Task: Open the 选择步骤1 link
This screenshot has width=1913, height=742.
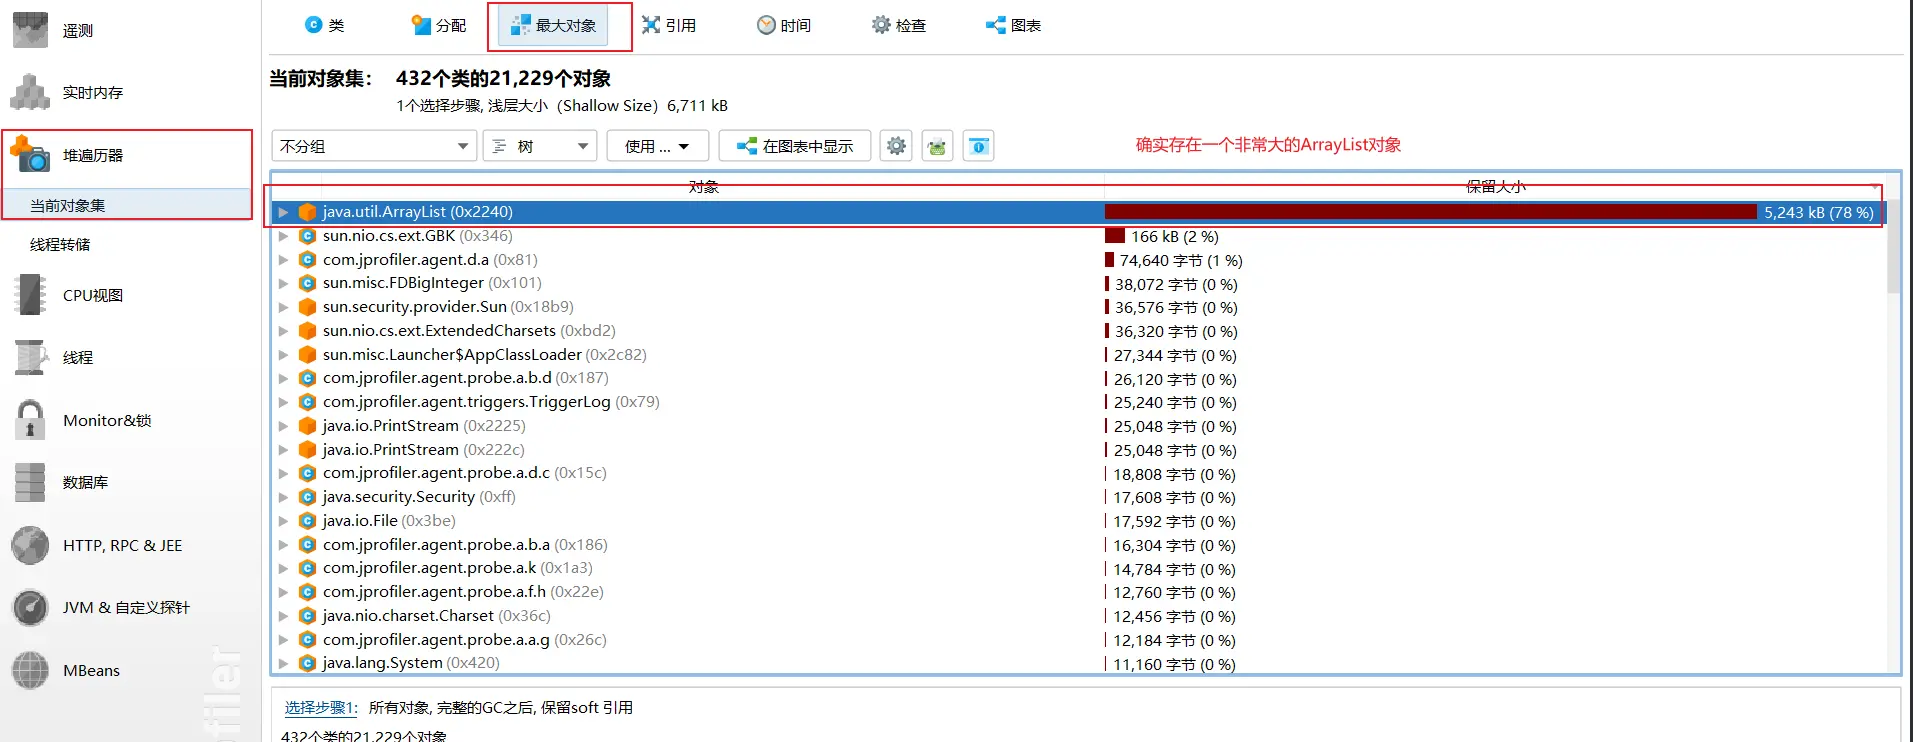Action: [x=320, y=707]
